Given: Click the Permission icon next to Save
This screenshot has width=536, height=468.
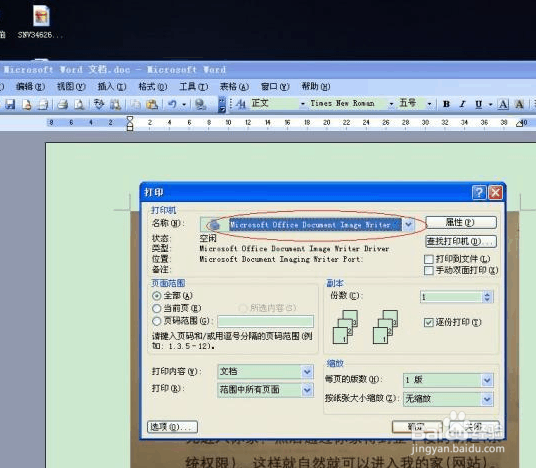Looking at the screenshot, I should [x=27, y=104].
